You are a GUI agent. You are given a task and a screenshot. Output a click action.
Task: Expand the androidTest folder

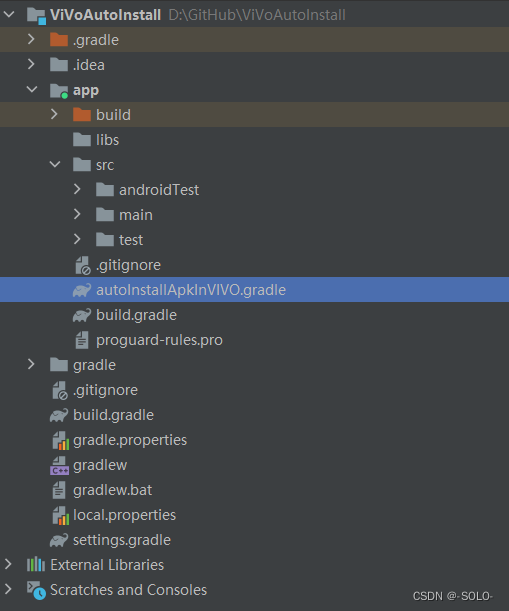tap(77, 189)
